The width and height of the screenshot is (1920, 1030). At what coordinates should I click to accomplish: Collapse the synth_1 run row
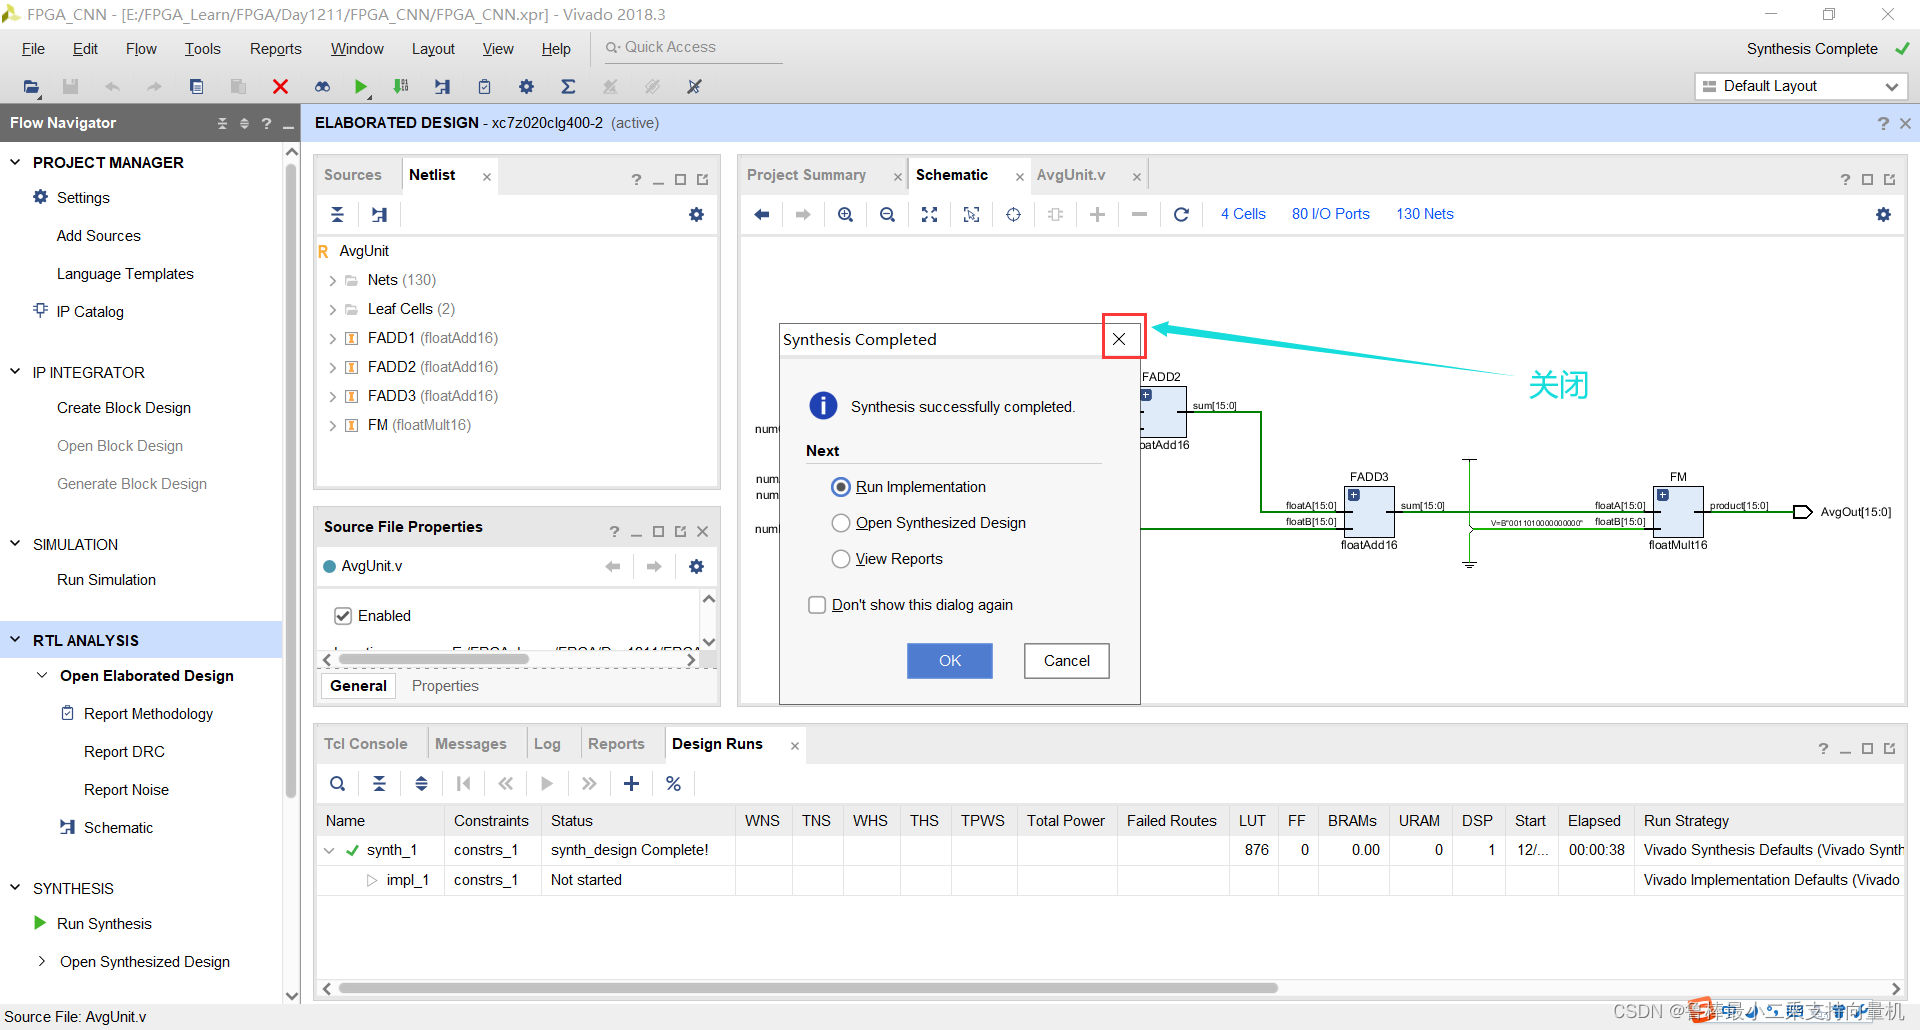(329, 851)
